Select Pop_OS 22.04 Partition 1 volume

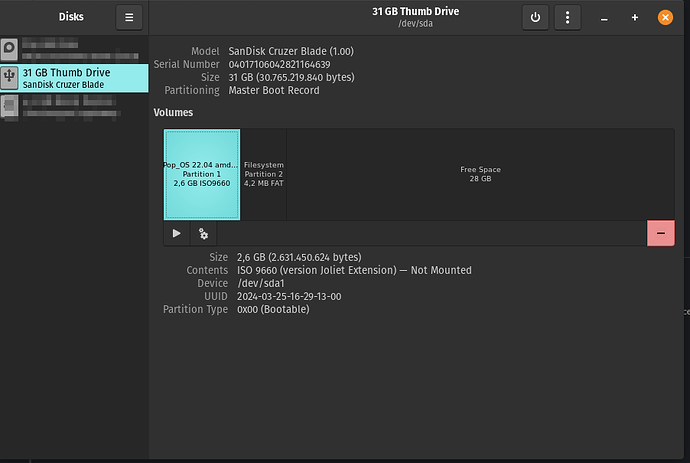202,174
